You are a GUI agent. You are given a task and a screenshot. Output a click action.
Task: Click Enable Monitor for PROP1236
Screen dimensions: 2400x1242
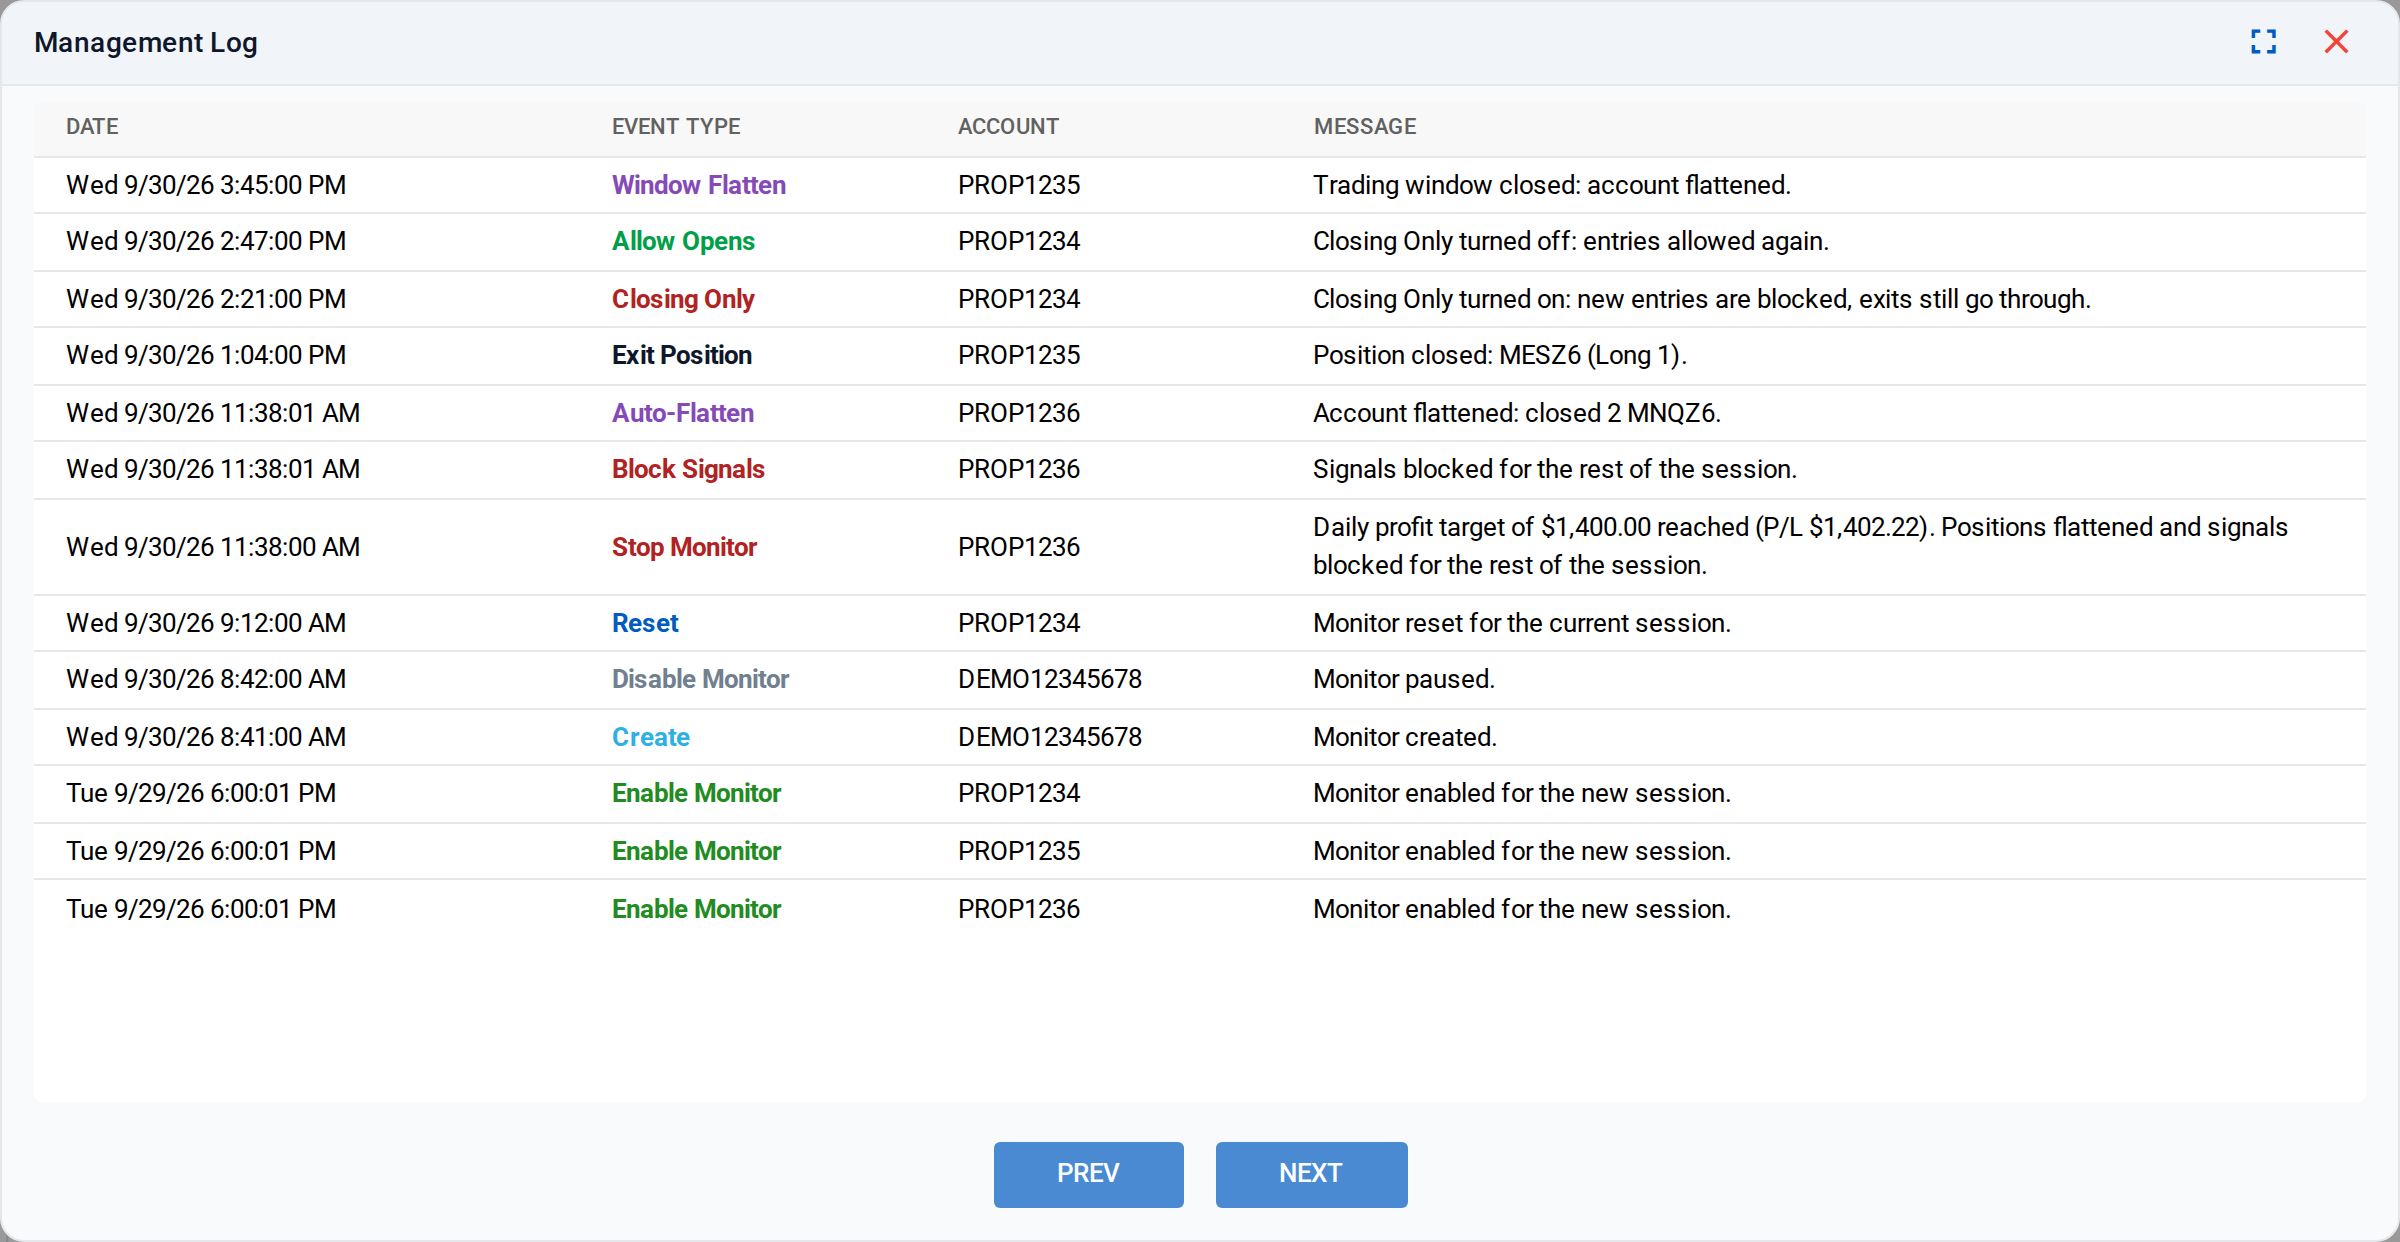pyautogui.click(x=696, y=909)
